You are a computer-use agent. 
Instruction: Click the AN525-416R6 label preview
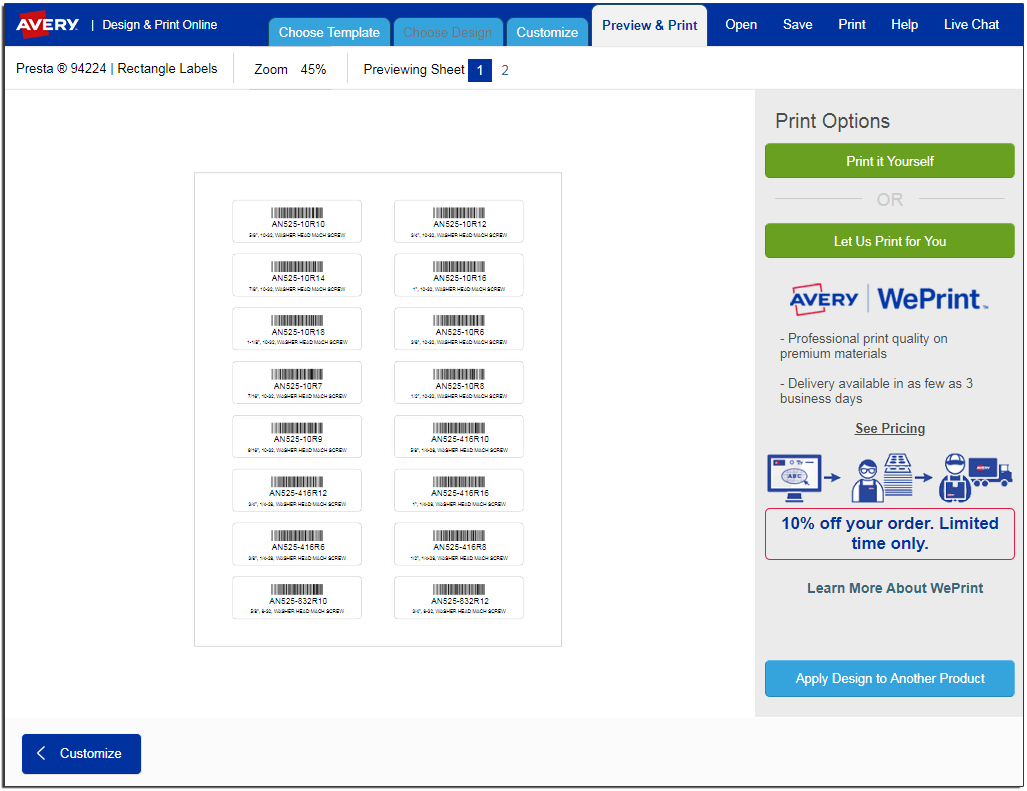pyautogui.click(x=297, y=544)
